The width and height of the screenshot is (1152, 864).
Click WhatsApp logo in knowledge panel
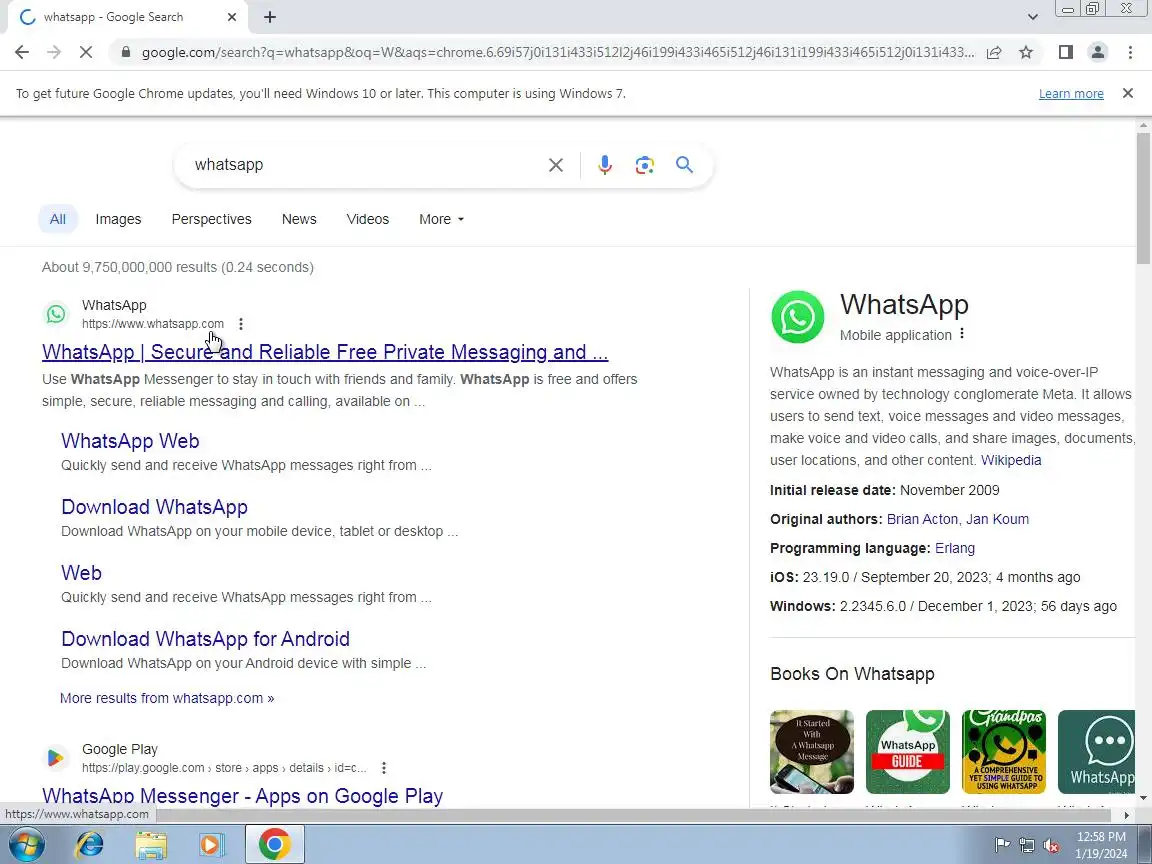coord(798,317)
